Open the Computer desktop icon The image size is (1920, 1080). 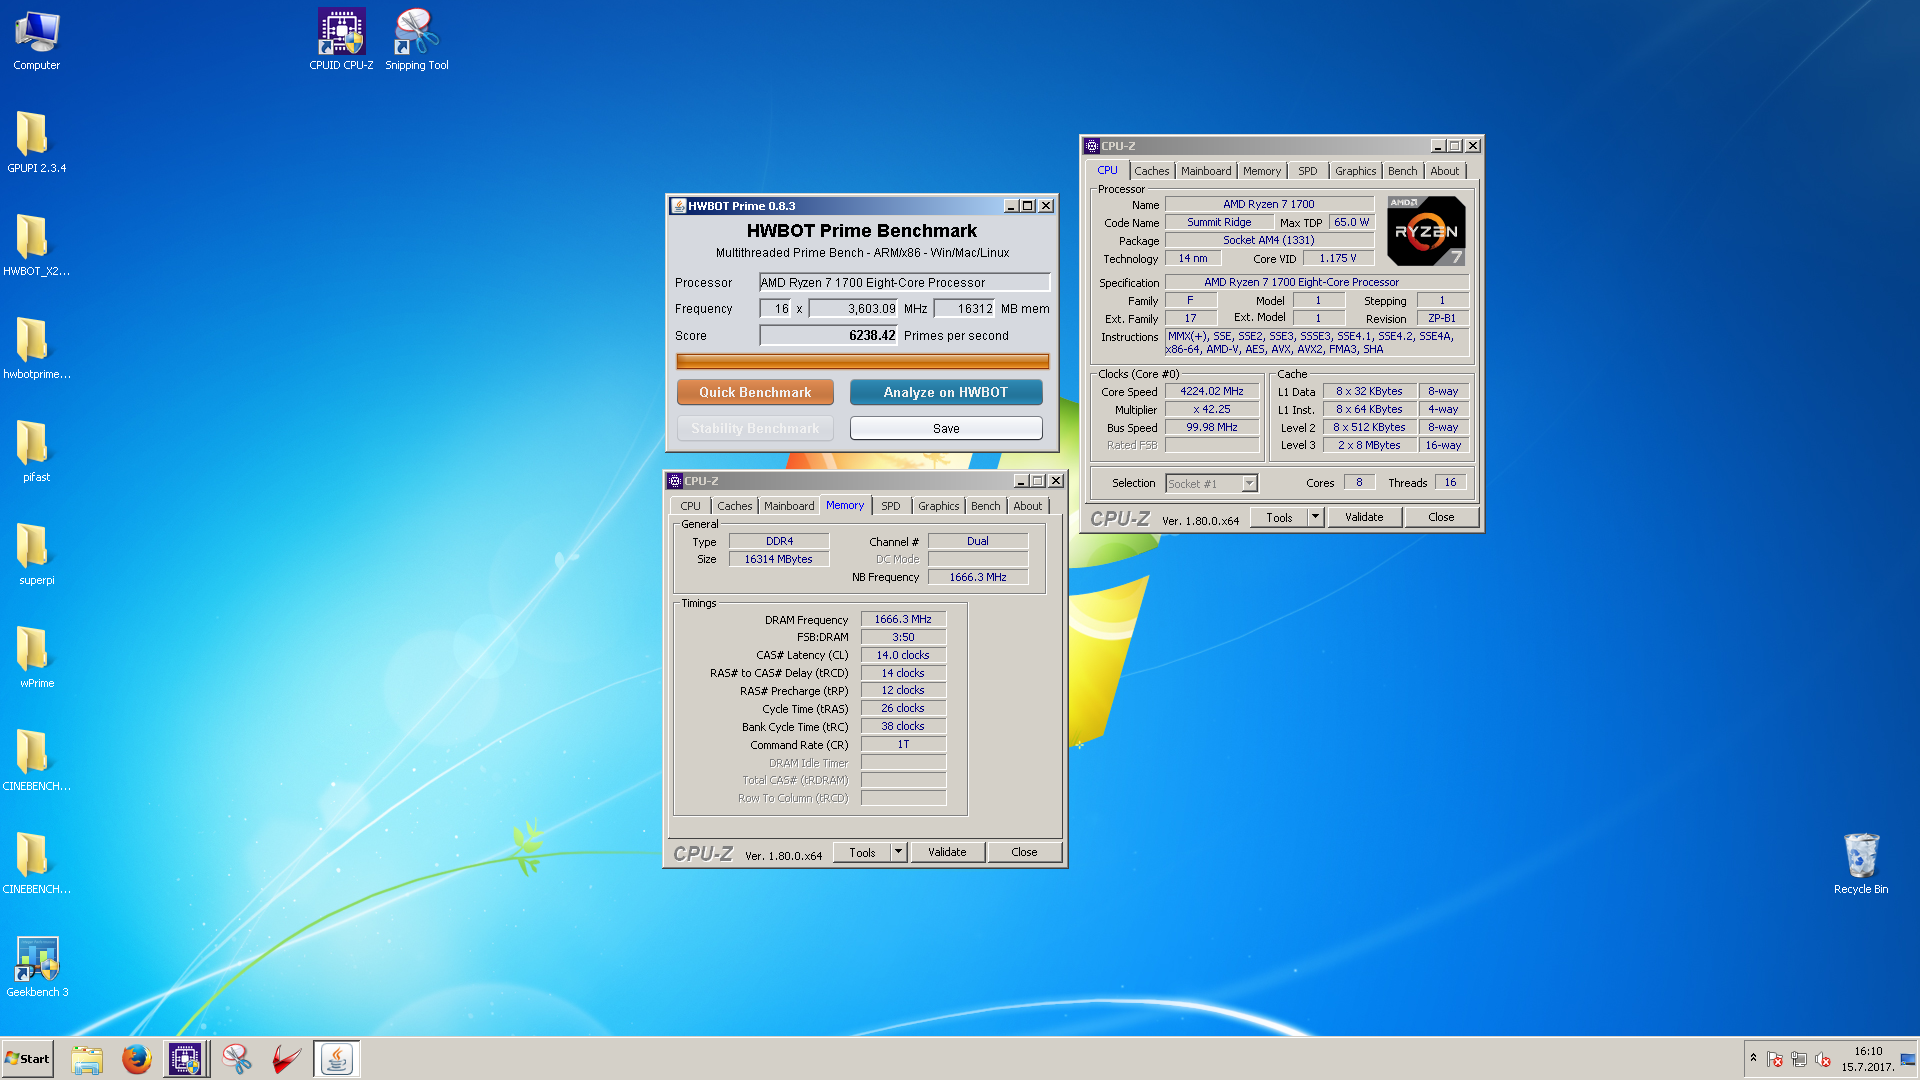[x=37, y=40]
